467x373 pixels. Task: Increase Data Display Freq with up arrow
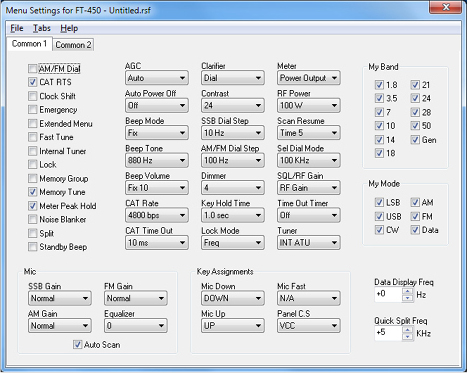407,291
